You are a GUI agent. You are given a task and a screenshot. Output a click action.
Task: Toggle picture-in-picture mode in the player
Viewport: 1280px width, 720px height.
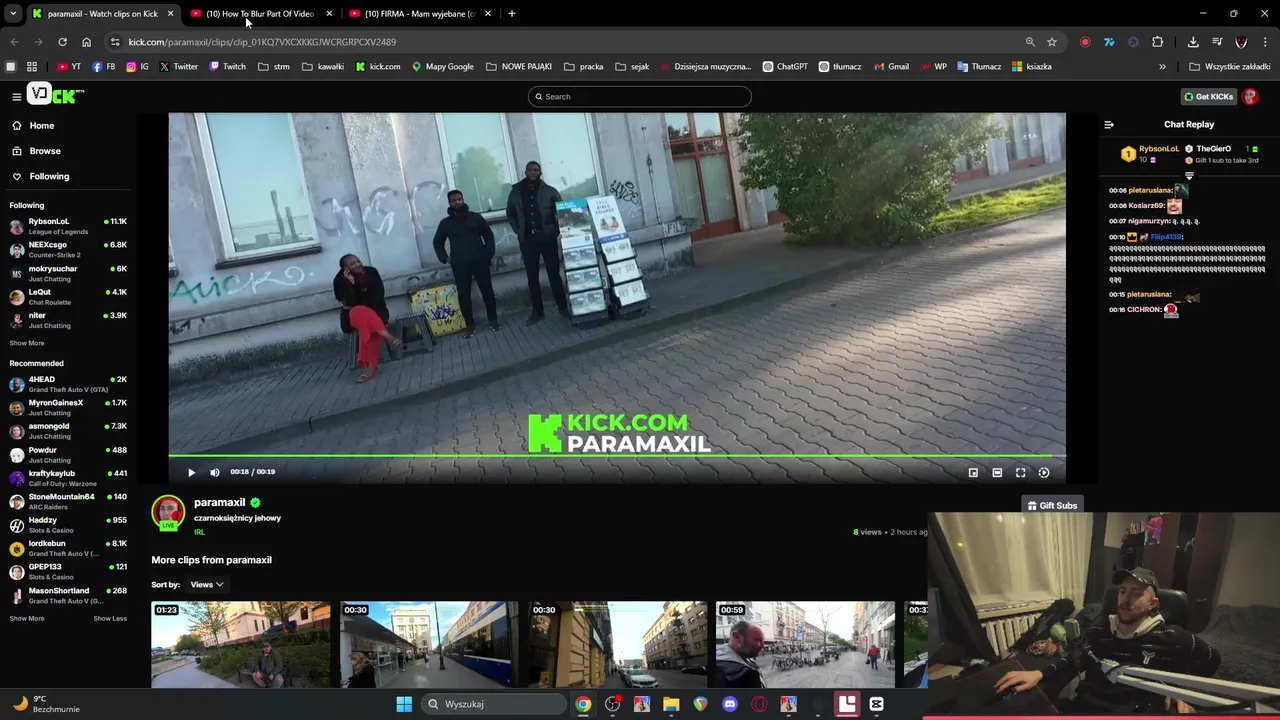pyautogui.click(x=973, y=472)
